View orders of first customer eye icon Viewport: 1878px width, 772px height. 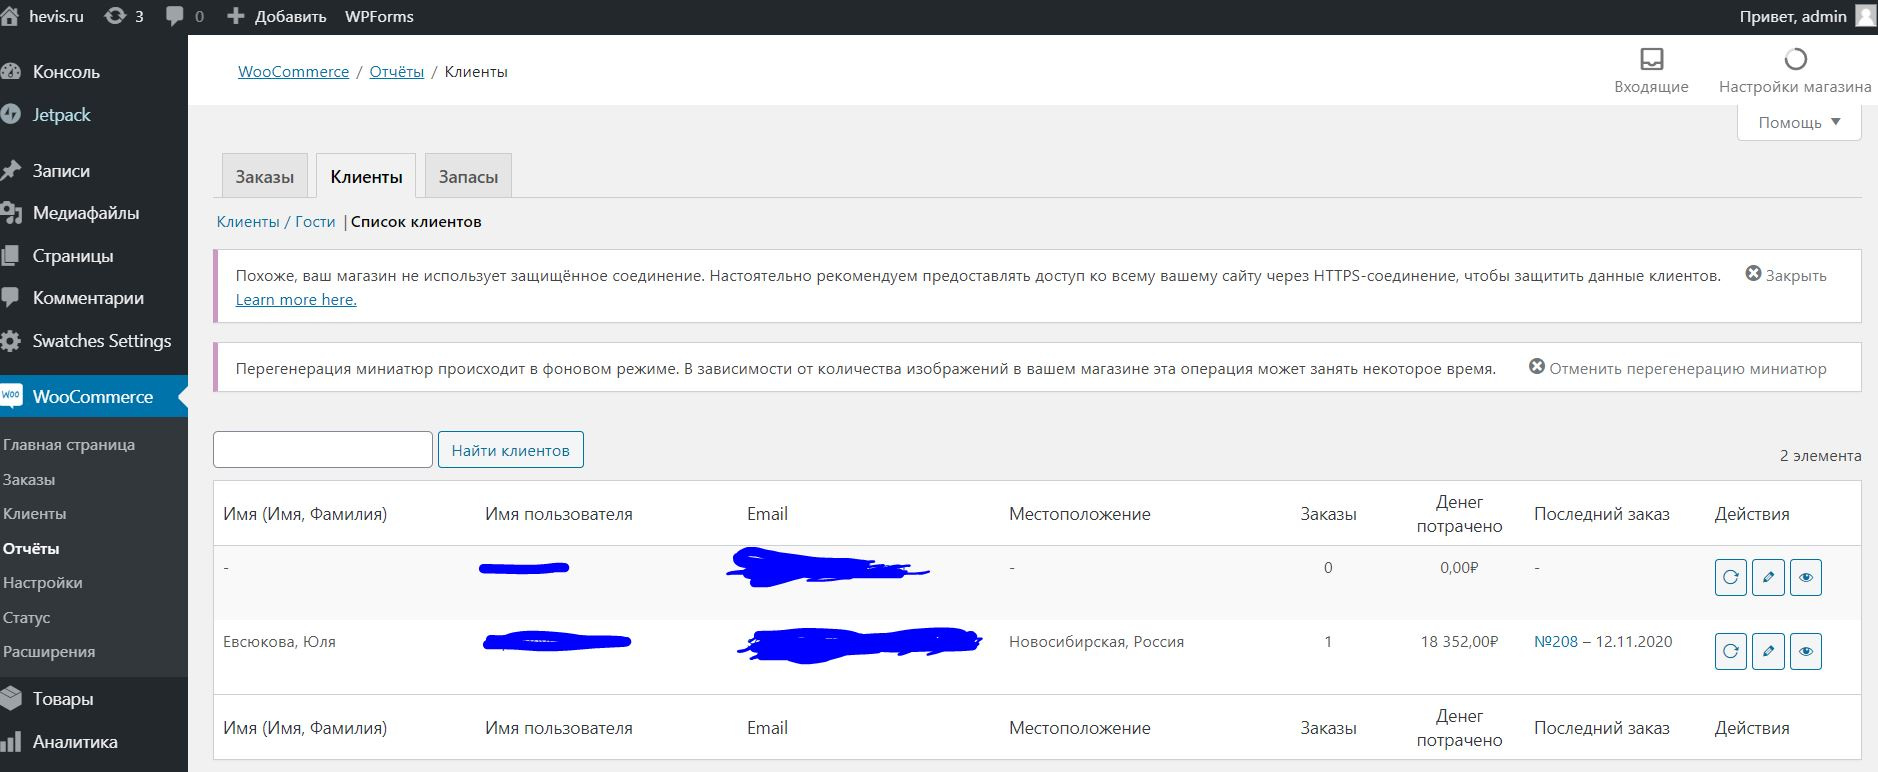click(x=1805, y=577)
